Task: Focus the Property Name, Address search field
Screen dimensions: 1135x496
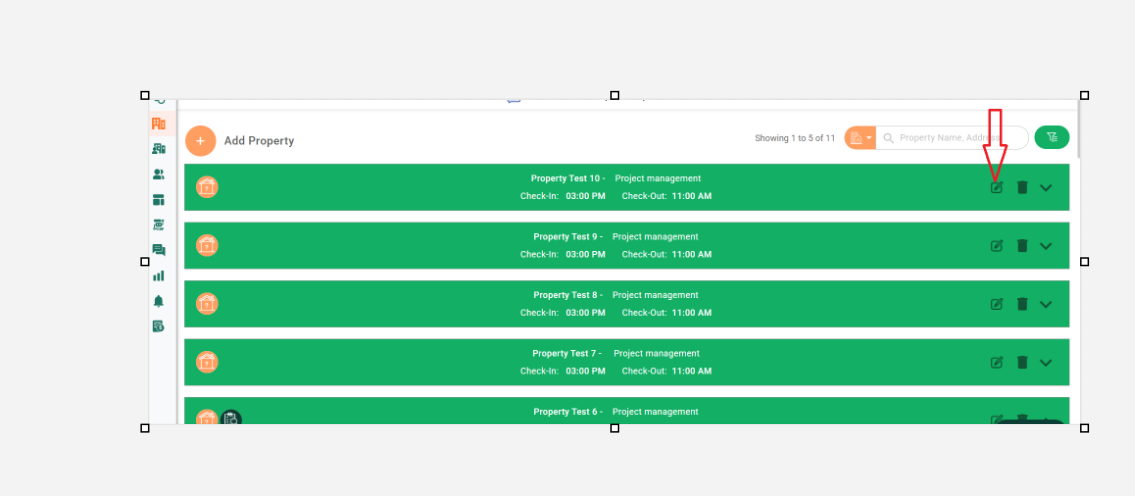Action: pyautogui.click(x=952, y=138)
